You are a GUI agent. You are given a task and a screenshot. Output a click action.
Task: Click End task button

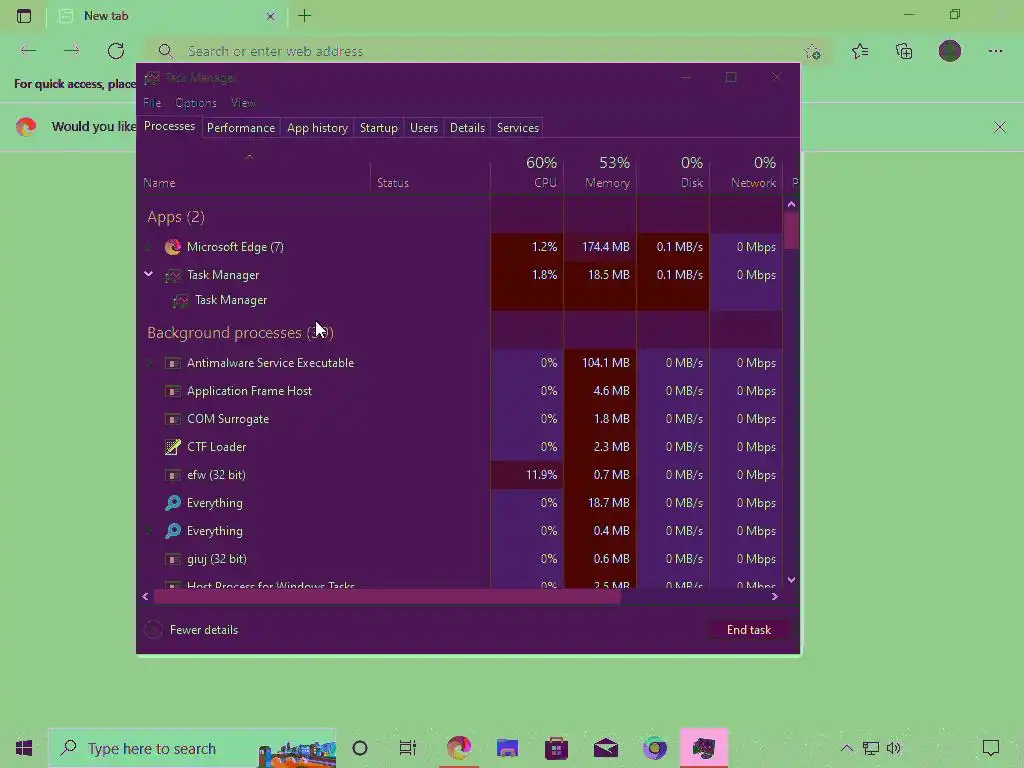pos(749,630)
